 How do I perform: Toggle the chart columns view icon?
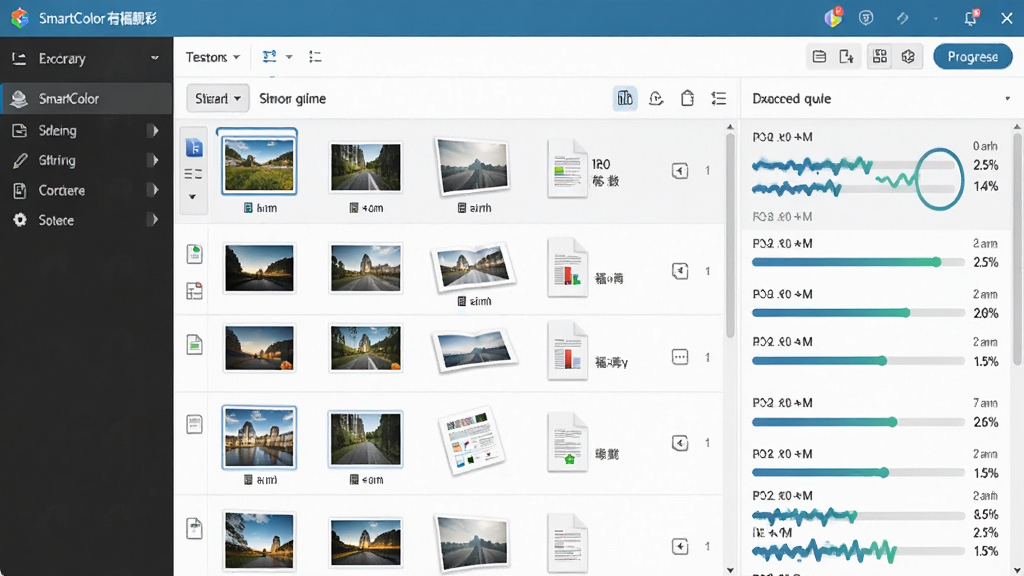(x=625, y=99)
